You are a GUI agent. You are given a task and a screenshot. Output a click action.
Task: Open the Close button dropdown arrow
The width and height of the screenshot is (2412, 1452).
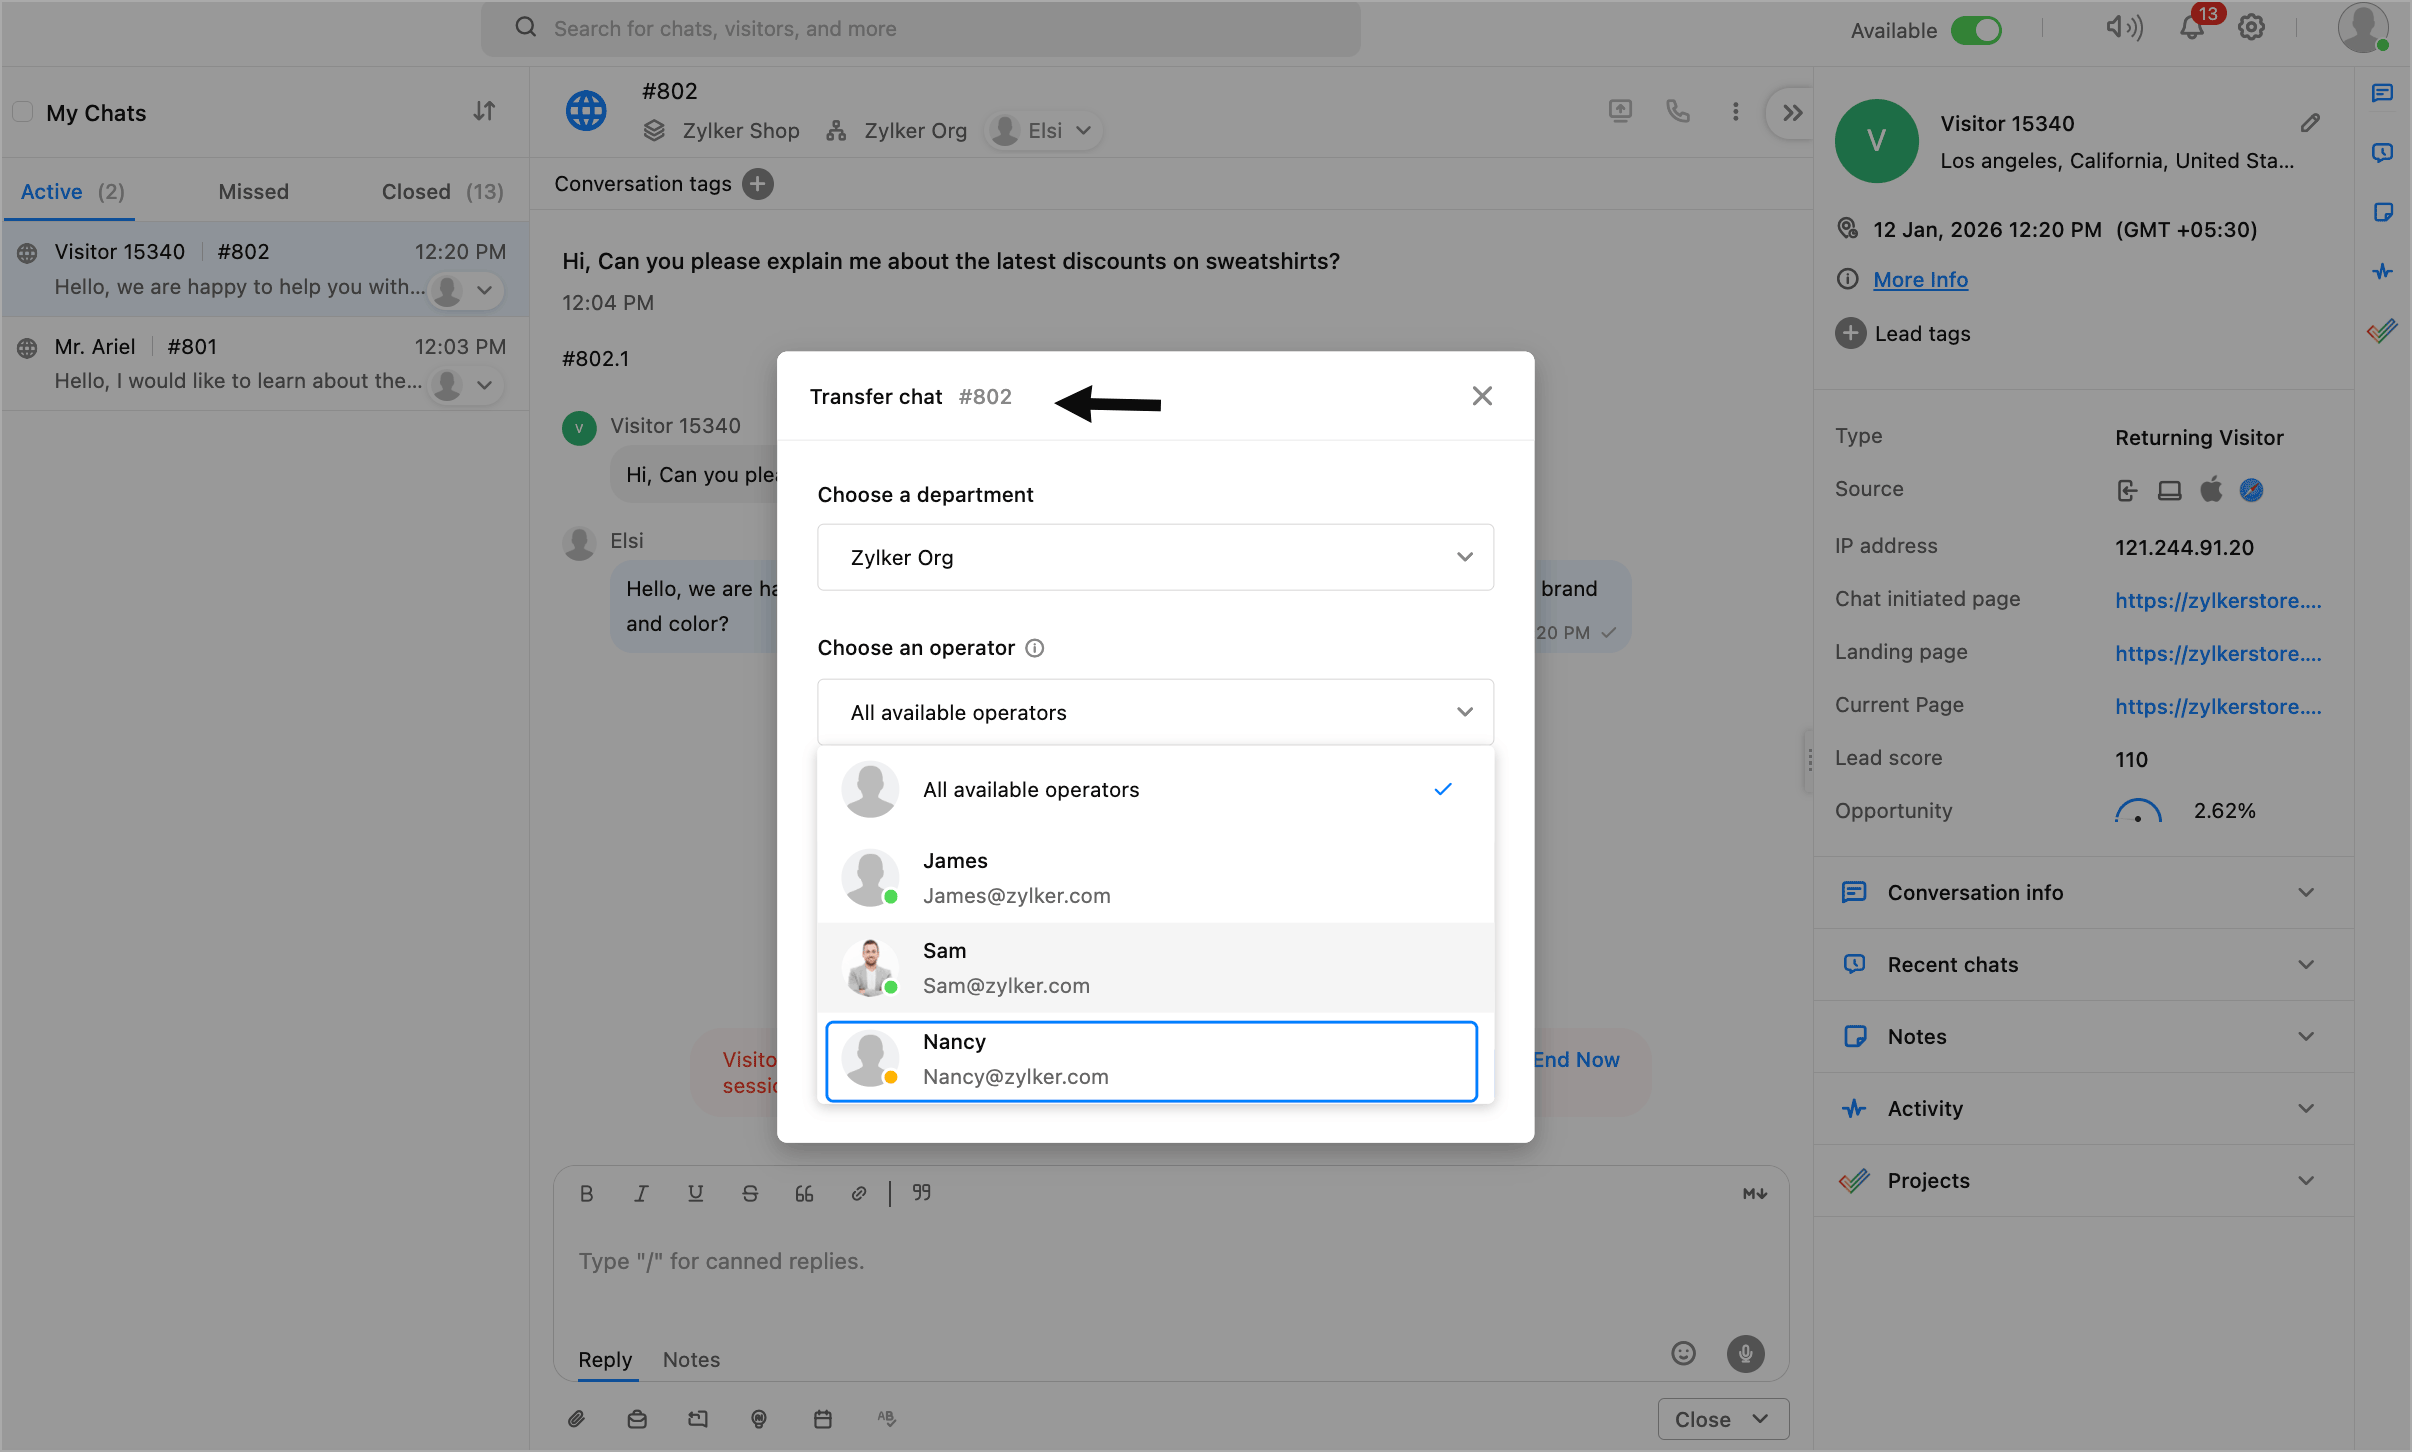(x=1761, y=1419)
